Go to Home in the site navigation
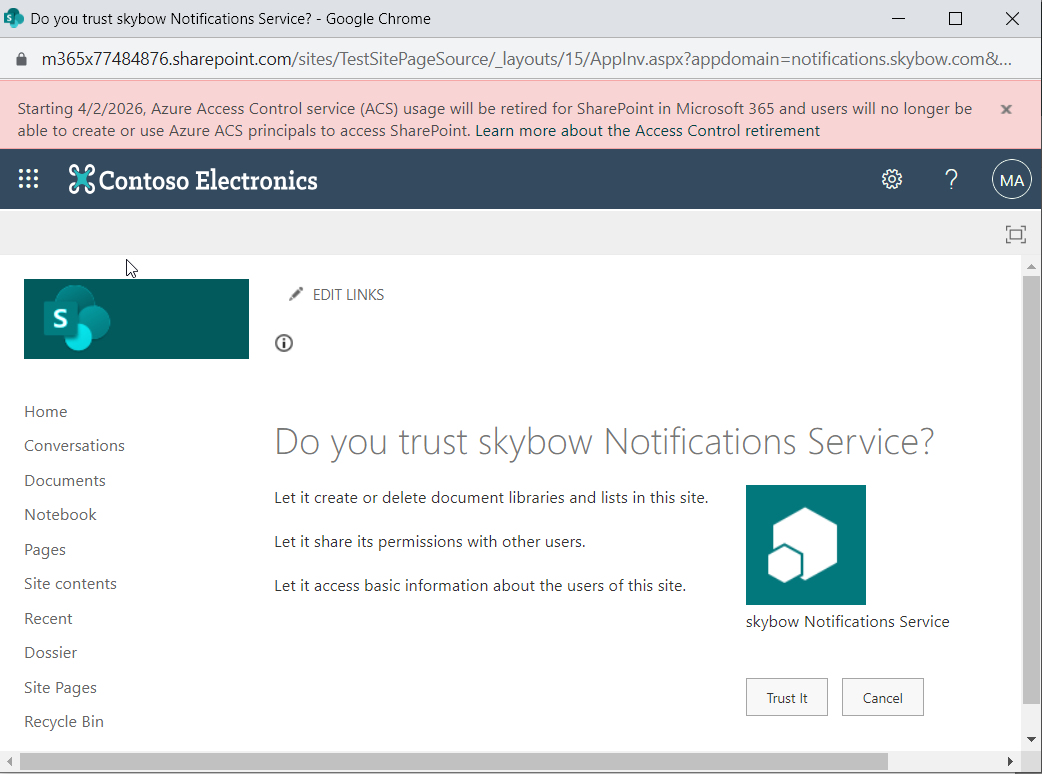Viewport: 1042px width, 774px height. (x=46, y=412)
